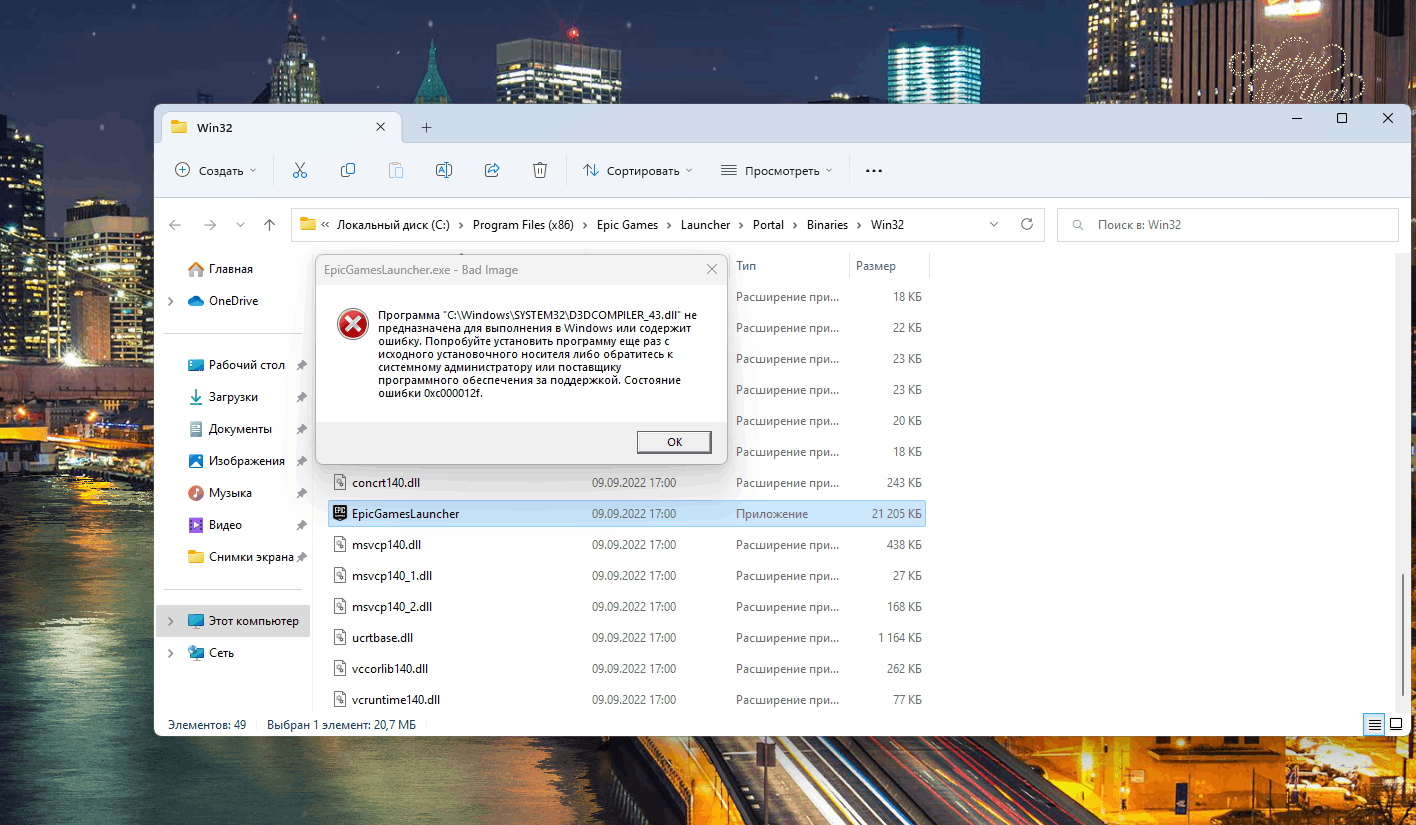Screen dimensions: 1416x825
Task: Click Portal breadcrumb segment
Action: [768, 225]
